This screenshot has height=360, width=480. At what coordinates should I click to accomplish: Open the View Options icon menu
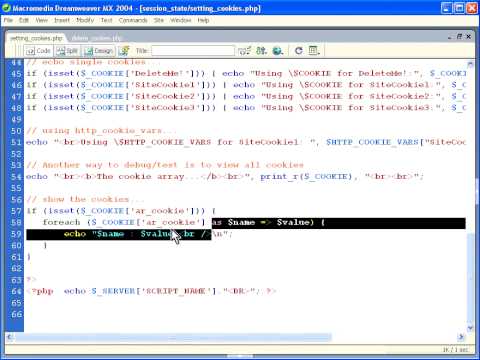pos(314,51)
